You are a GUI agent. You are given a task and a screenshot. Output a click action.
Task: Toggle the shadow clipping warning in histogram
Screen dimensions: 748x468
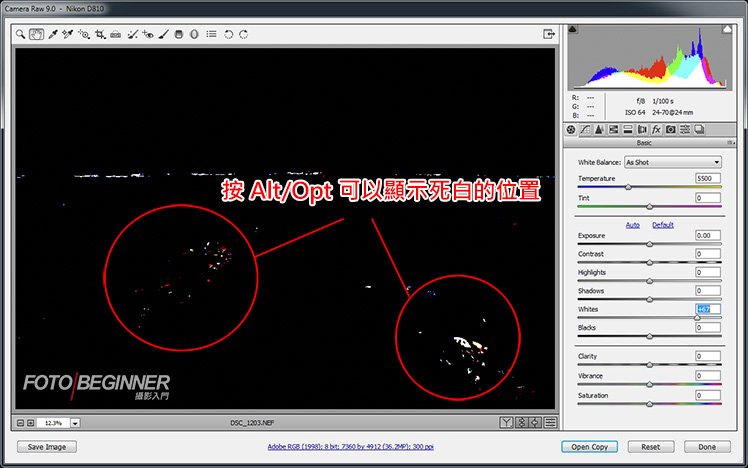573,30
